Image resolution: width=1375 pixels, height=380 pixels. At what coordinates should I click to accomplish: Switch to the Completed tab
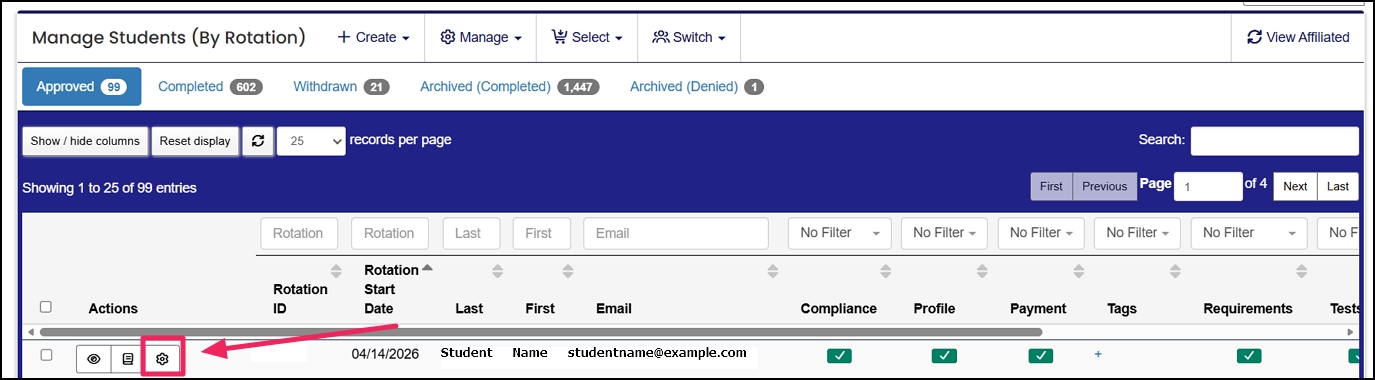point(210,87)
